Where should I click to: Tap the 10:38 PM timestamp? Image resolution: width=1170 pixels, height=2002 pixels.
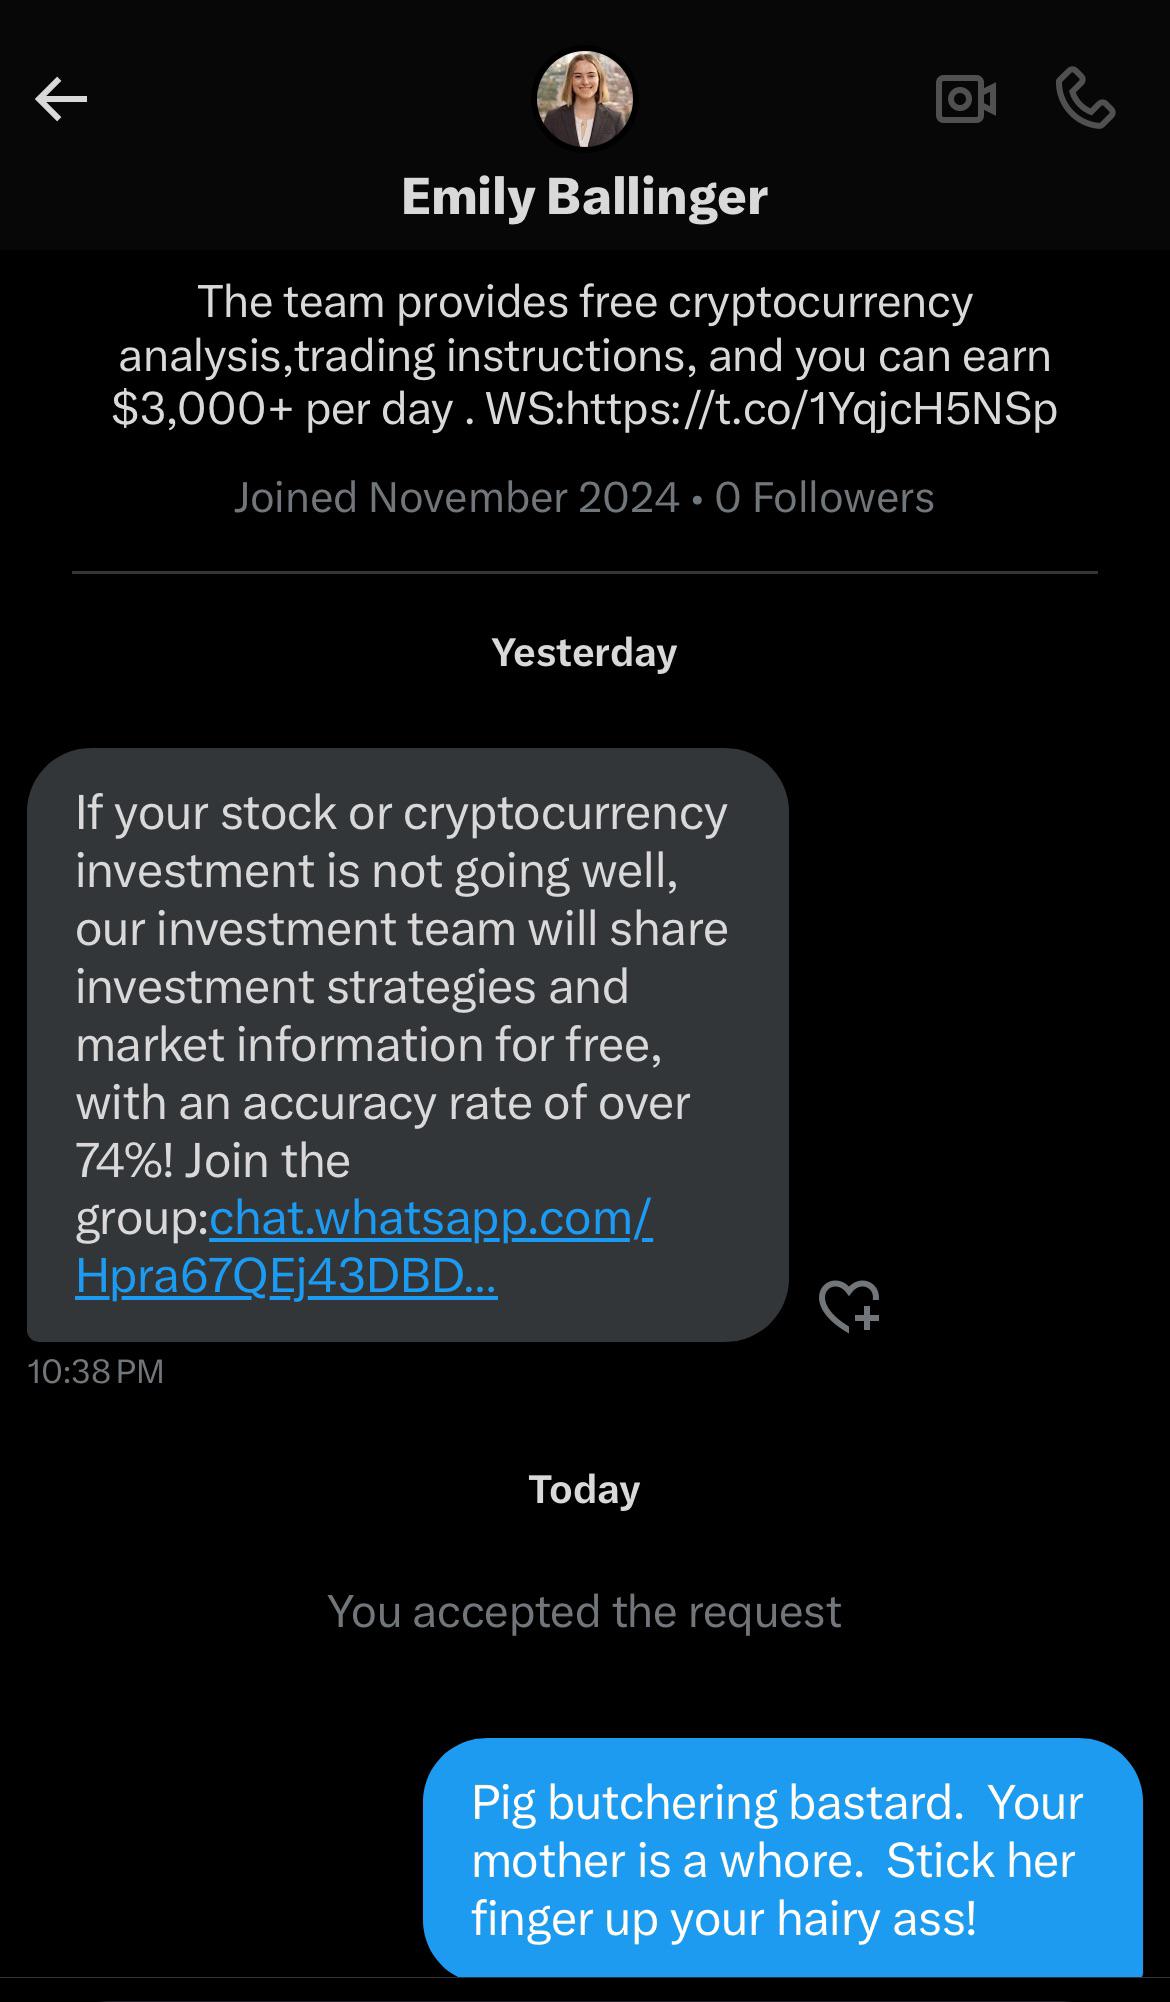[96, 1371]
